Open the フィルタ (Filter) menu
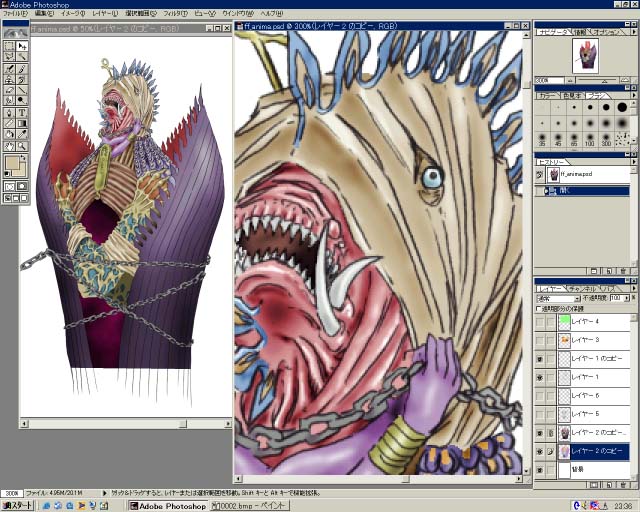 point(173,13)
